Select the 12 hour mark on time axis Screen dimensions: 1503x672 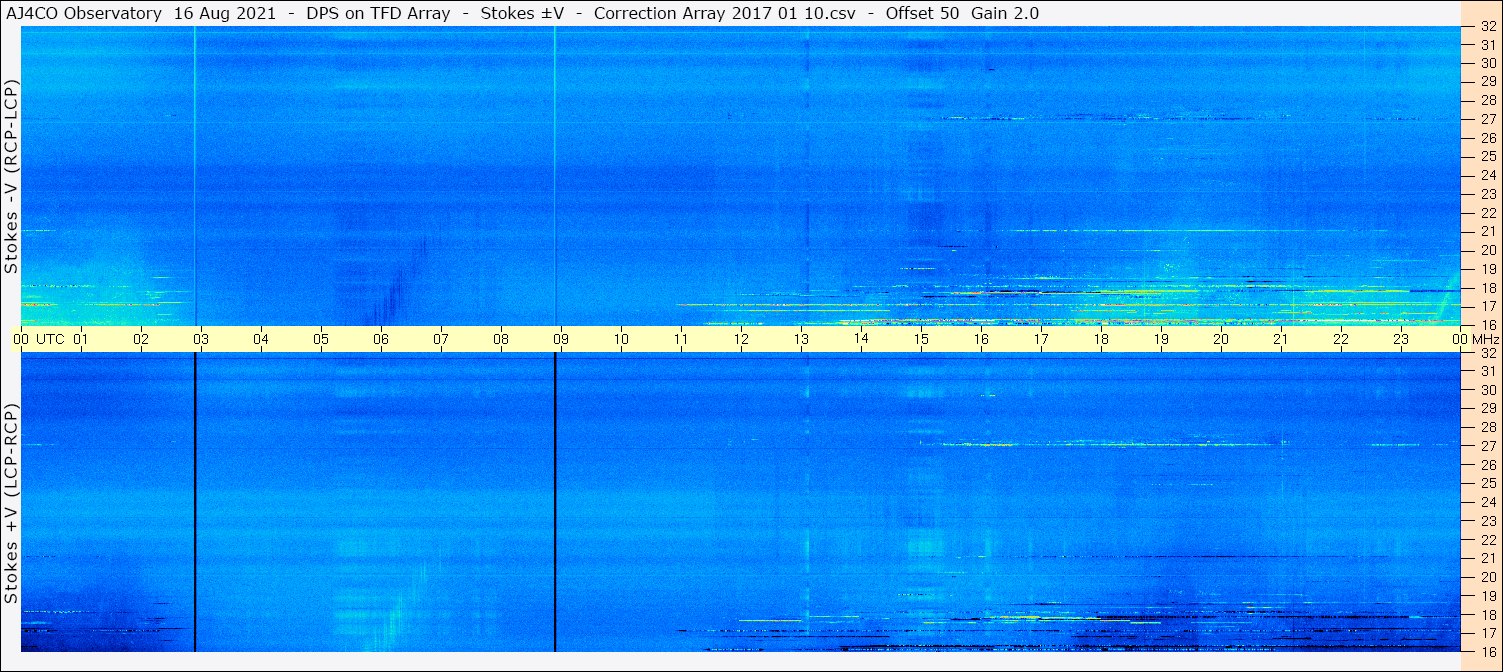(740, 339)
